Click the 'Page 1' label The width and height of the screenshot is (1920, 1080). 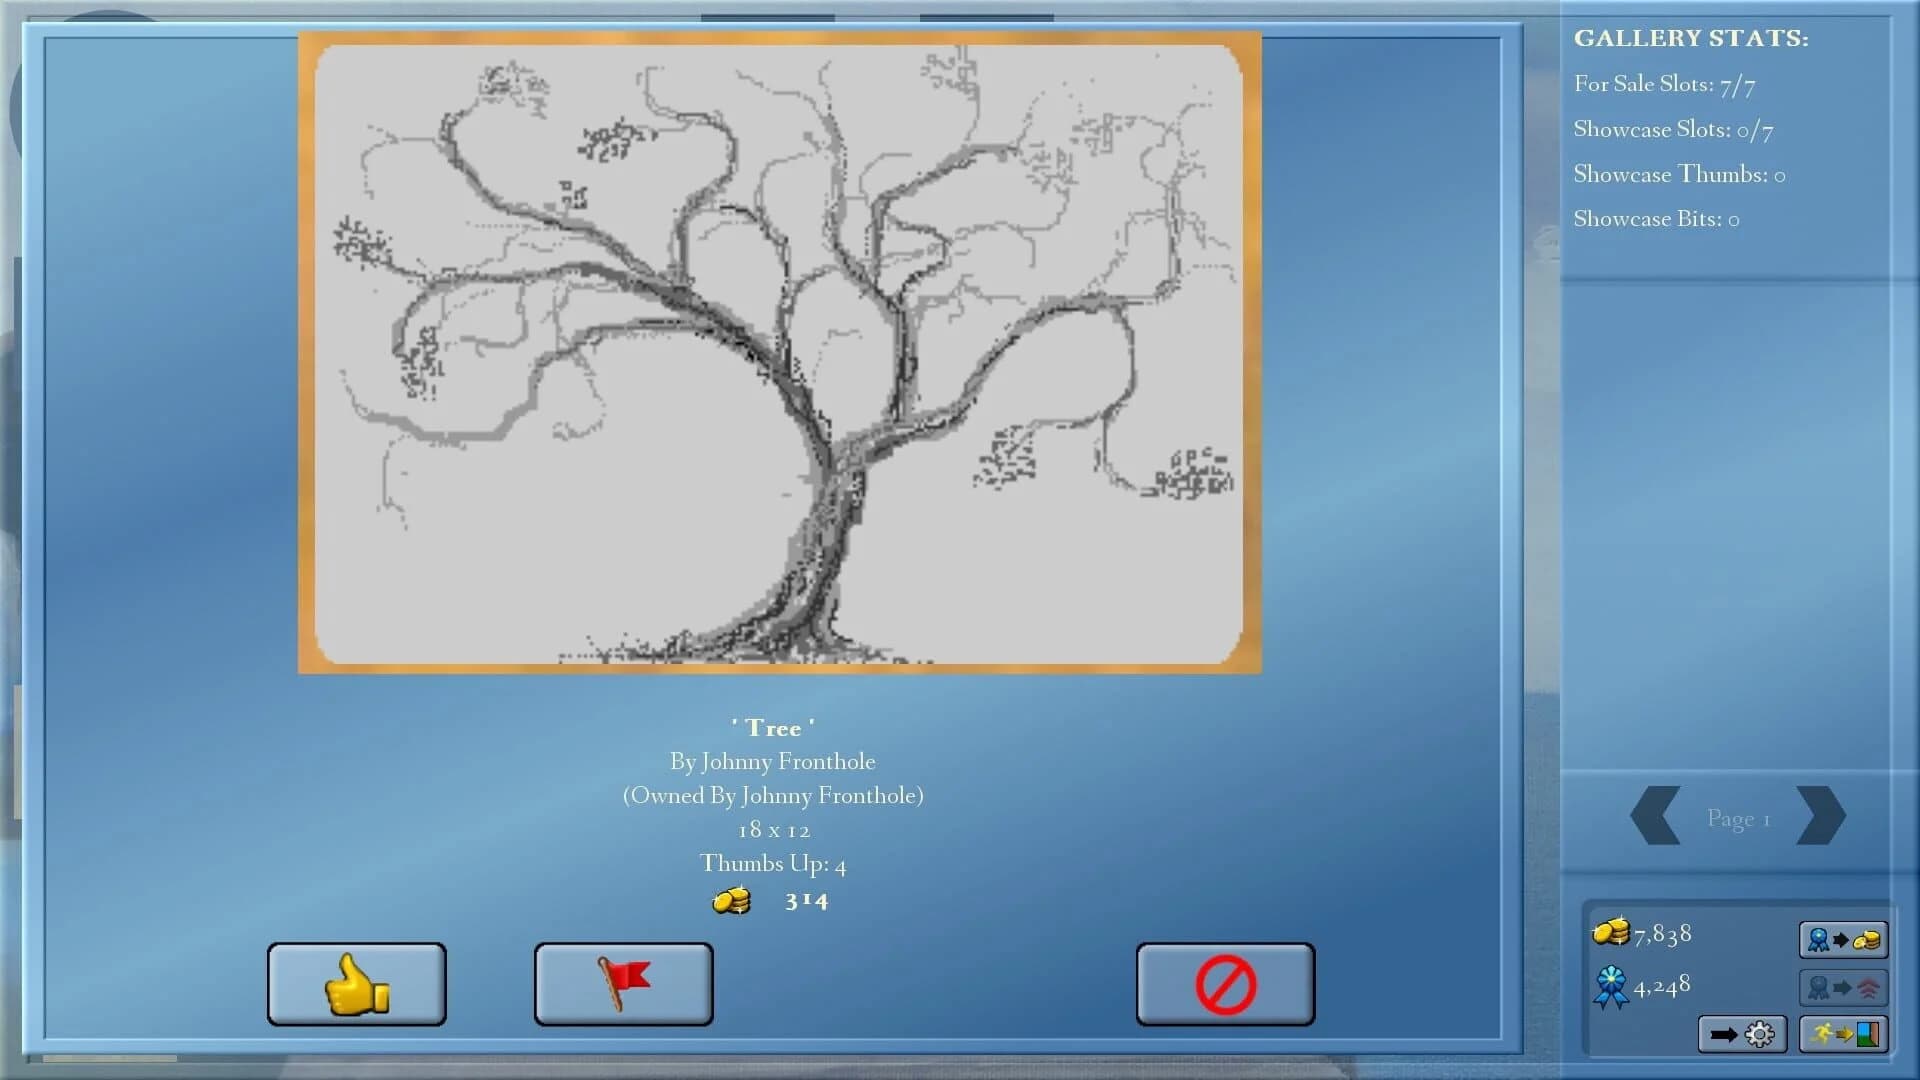click(x=1737, y=818)
